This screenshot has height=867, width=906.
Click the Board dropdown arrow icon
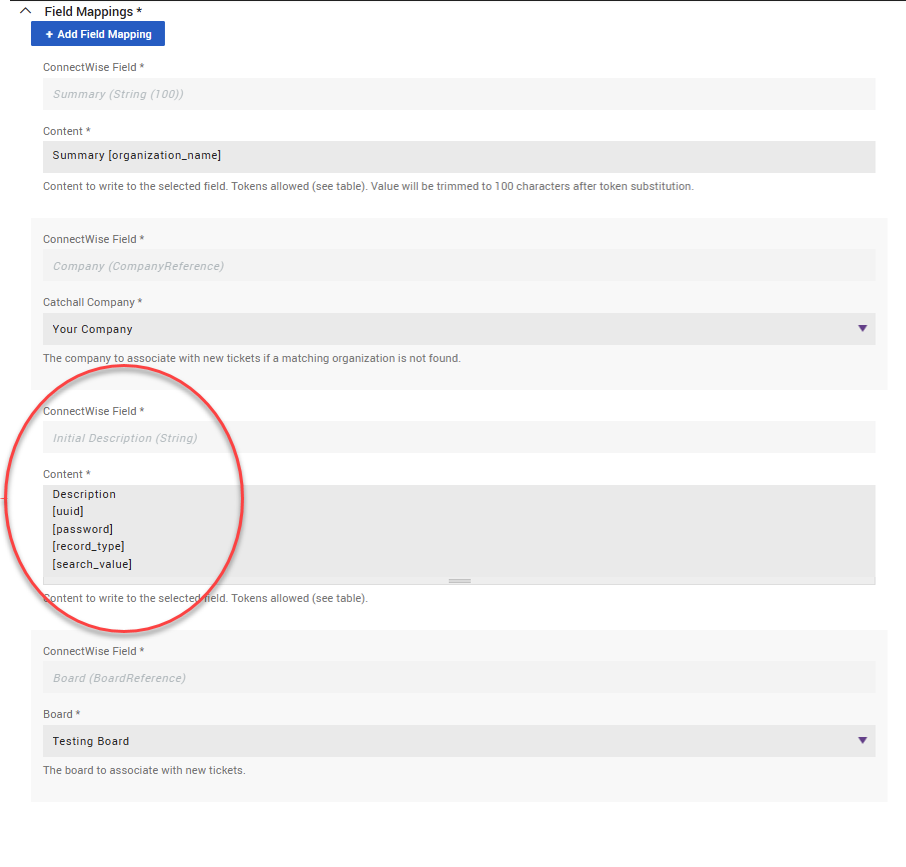pos(862,741)
